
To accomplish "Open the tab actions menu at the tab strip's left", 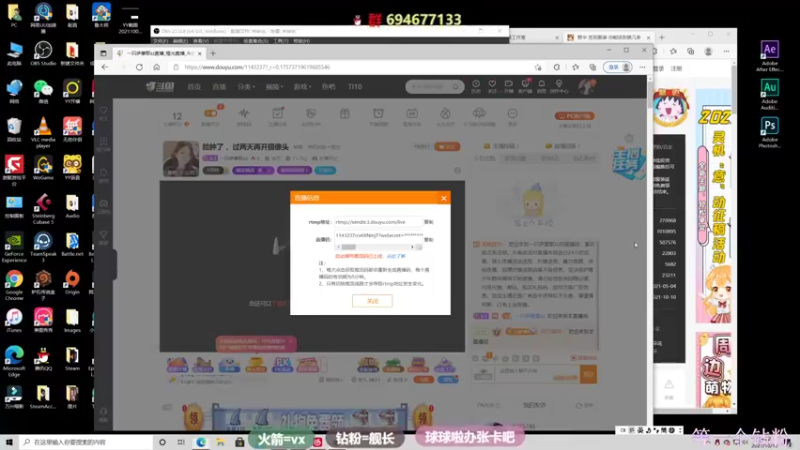I will click(x=103, y=53).
